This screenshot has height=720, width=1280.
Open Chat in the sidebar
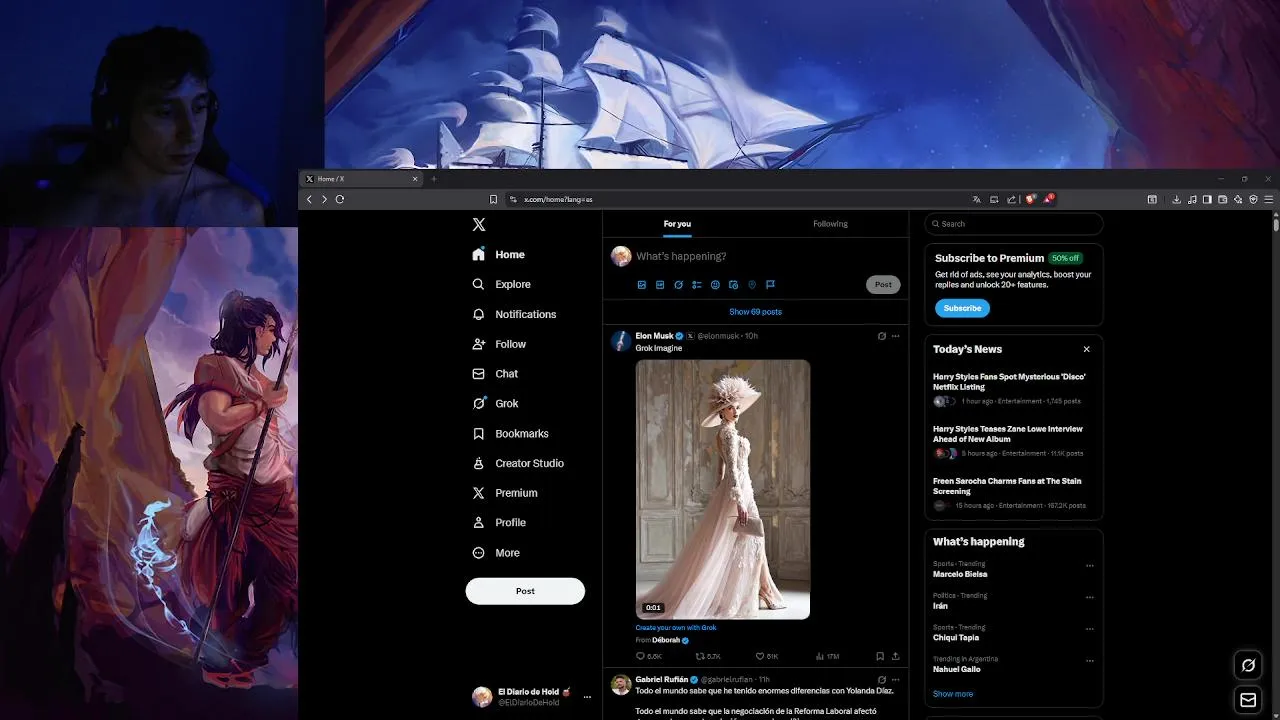pyautogui.click(x=495, y=374)
